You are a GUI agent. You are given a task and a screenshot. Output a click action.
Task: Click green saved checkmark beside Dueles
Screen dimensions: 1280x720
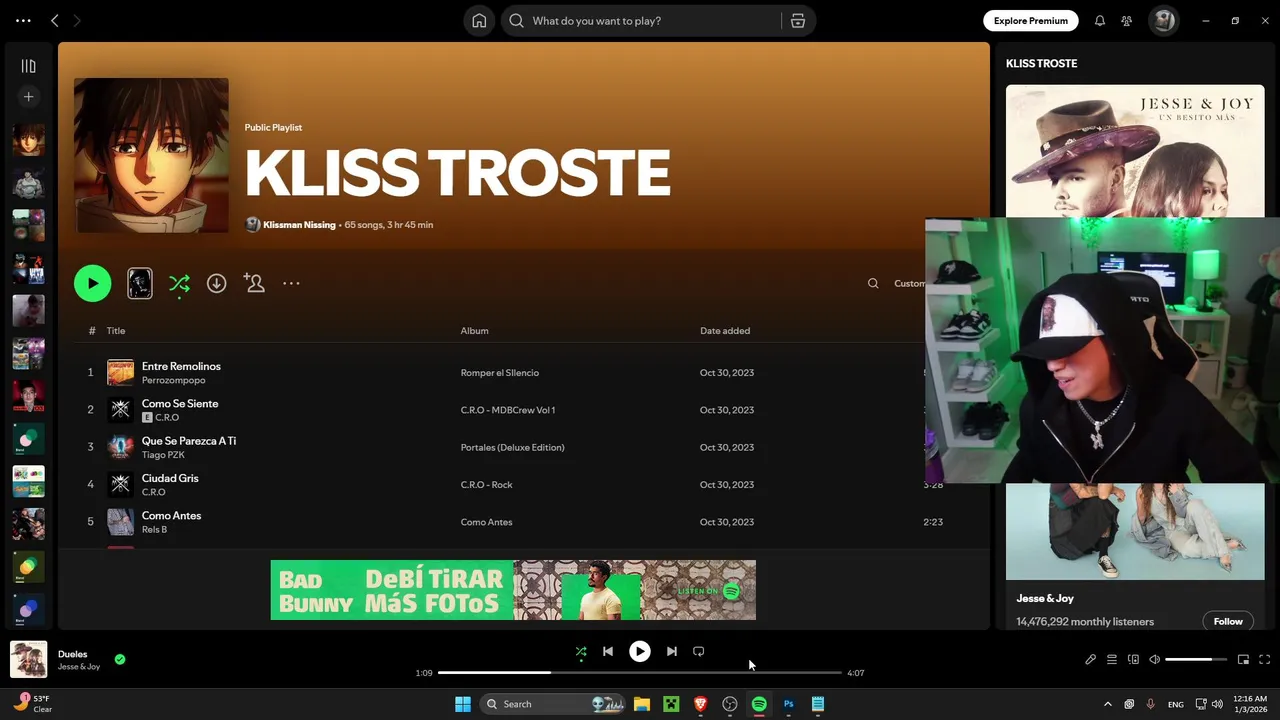point(120,660)
